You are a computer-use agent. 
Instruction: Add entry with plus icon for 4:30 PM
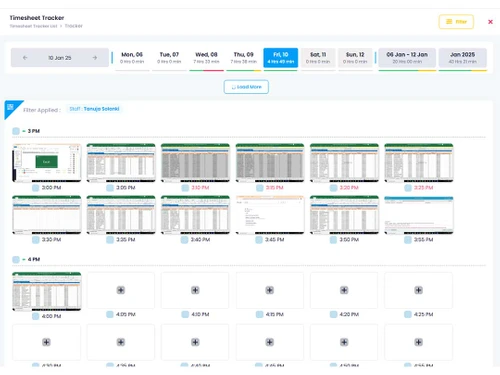pyautogui.click(x=46, y=342)
